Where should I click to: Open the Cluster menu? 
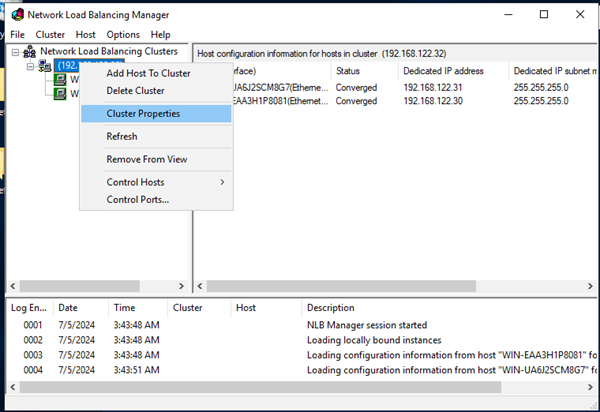(x=50, y=35)
